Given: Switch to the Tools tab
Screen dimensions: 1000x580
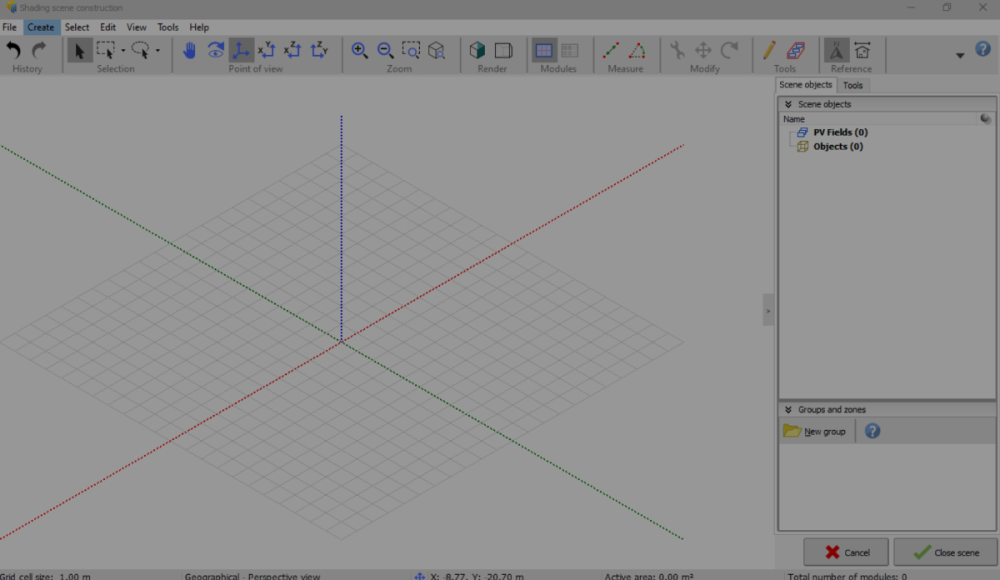Looking at the screenshot, I should click(x=853, y=86).
